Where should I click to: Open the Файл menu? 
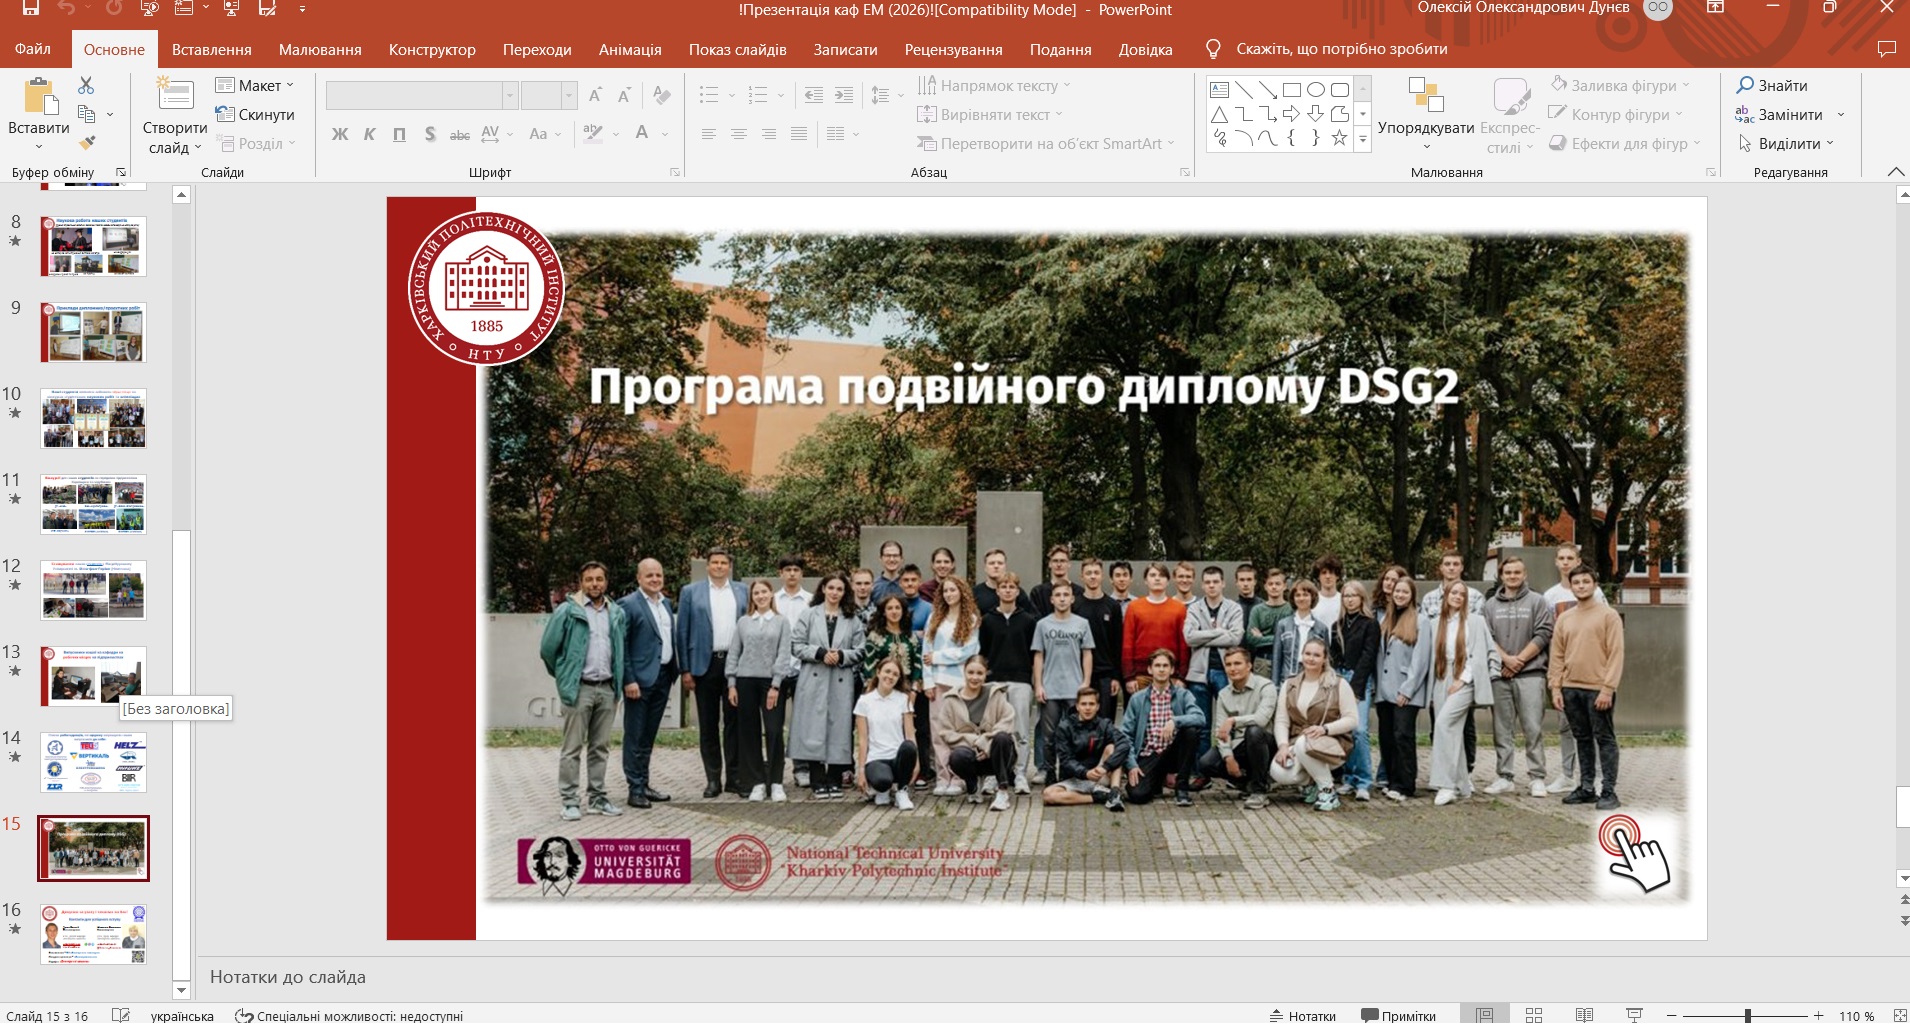(32, 49)
